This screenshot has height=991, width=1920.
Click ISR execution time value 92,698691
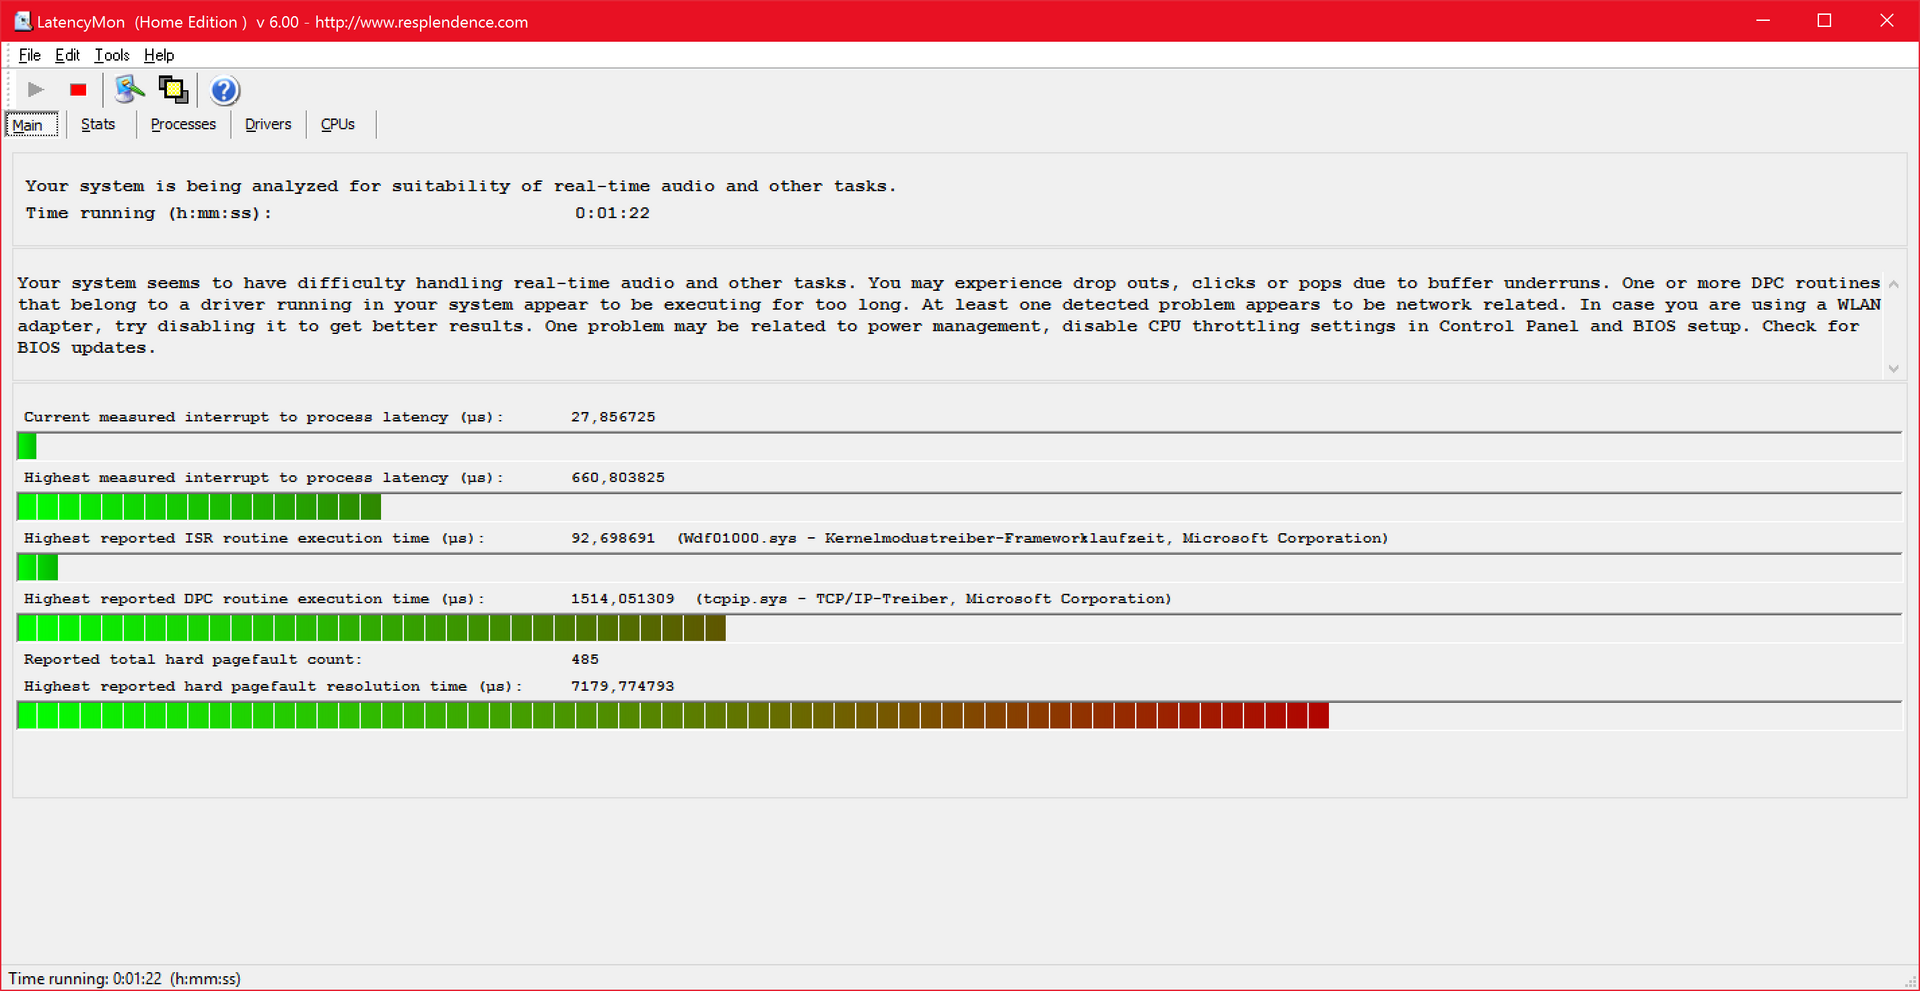tap(613, 538)
